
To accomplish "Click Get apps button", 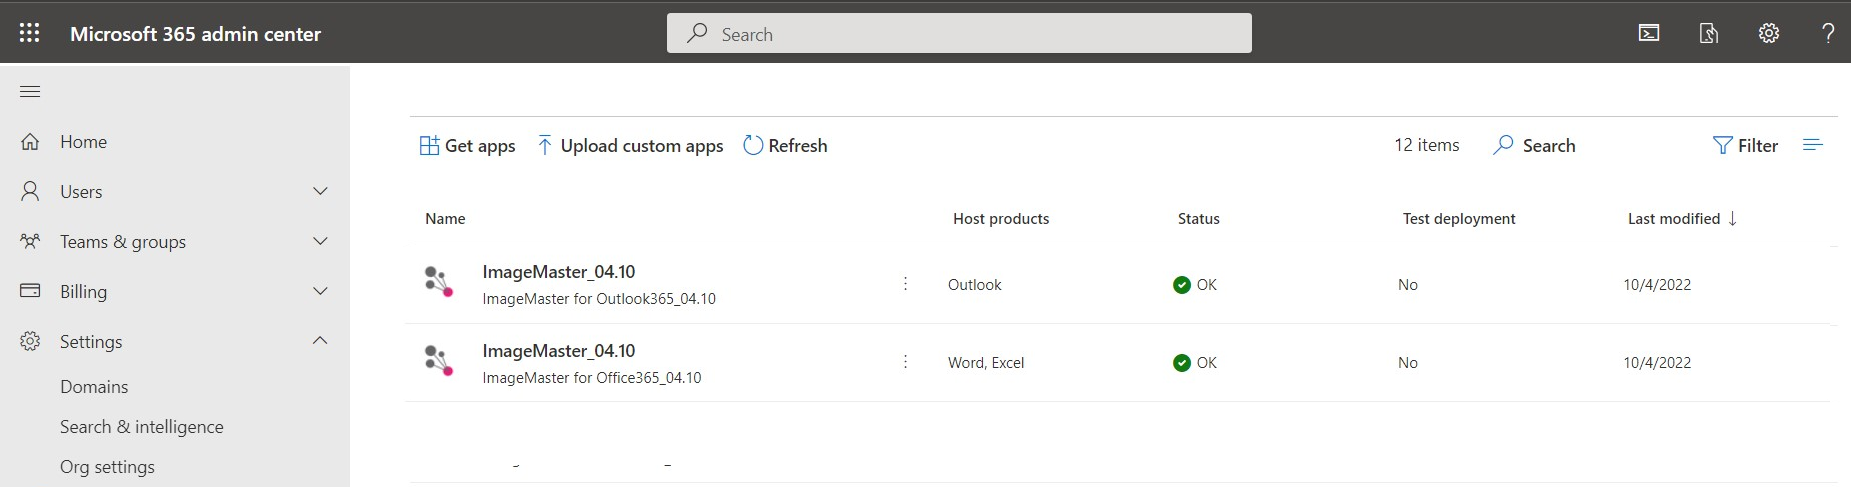I will 467,146.
